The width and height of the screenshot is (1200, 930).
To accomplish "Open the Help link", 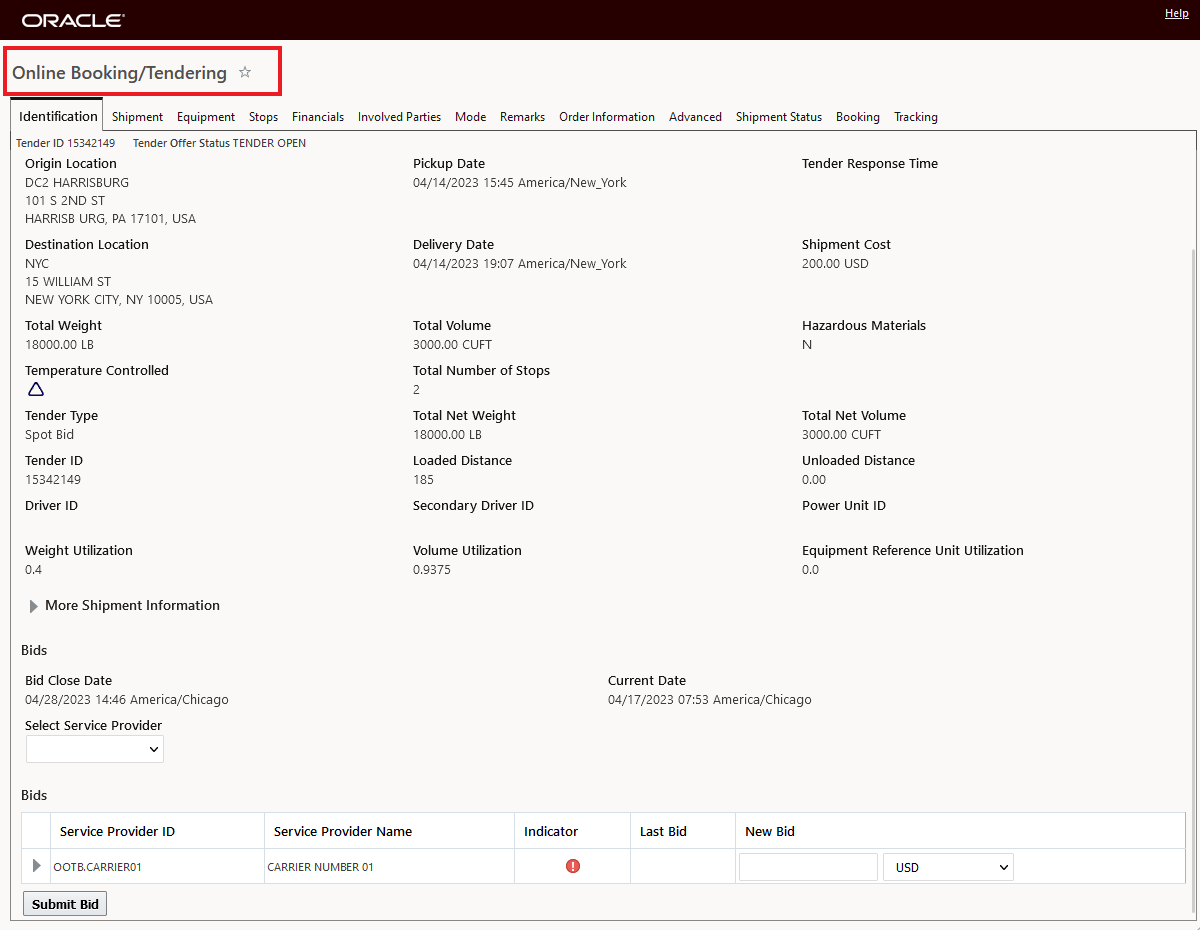I will click(1177, 14).
